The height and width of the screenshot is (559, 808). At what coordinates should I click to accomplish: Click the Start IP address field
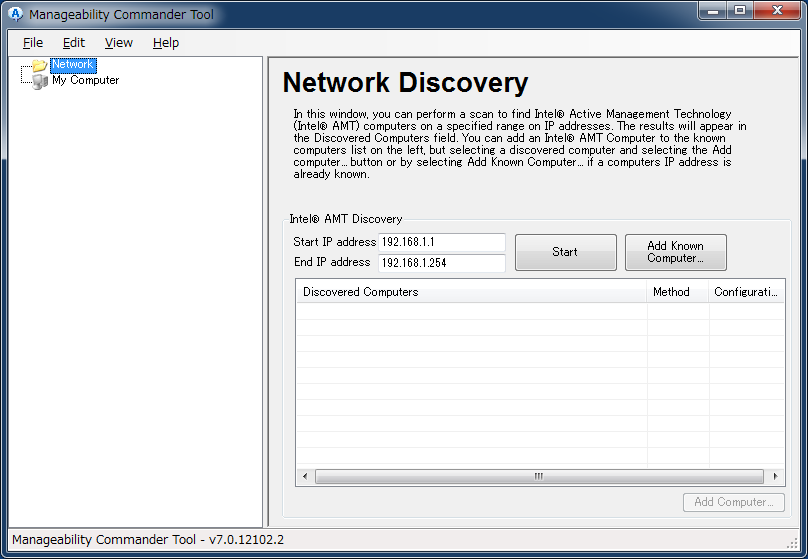[442, 242]
